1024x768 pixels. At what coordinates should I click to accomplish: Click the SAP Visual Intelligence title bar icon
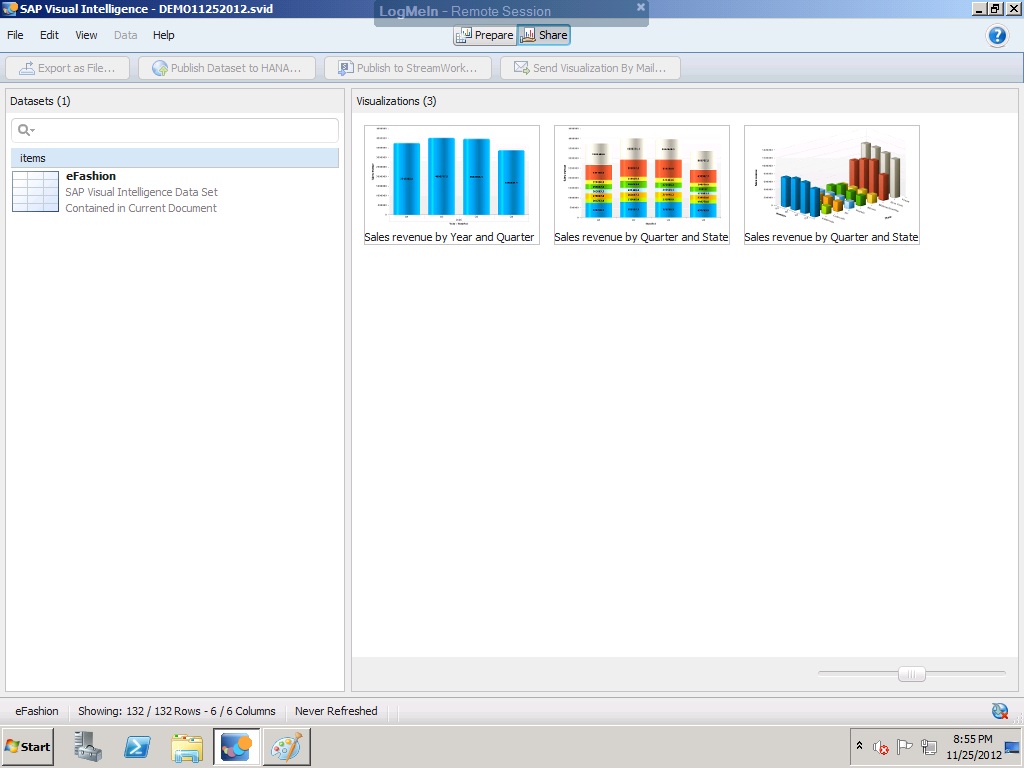coord(9,9)
